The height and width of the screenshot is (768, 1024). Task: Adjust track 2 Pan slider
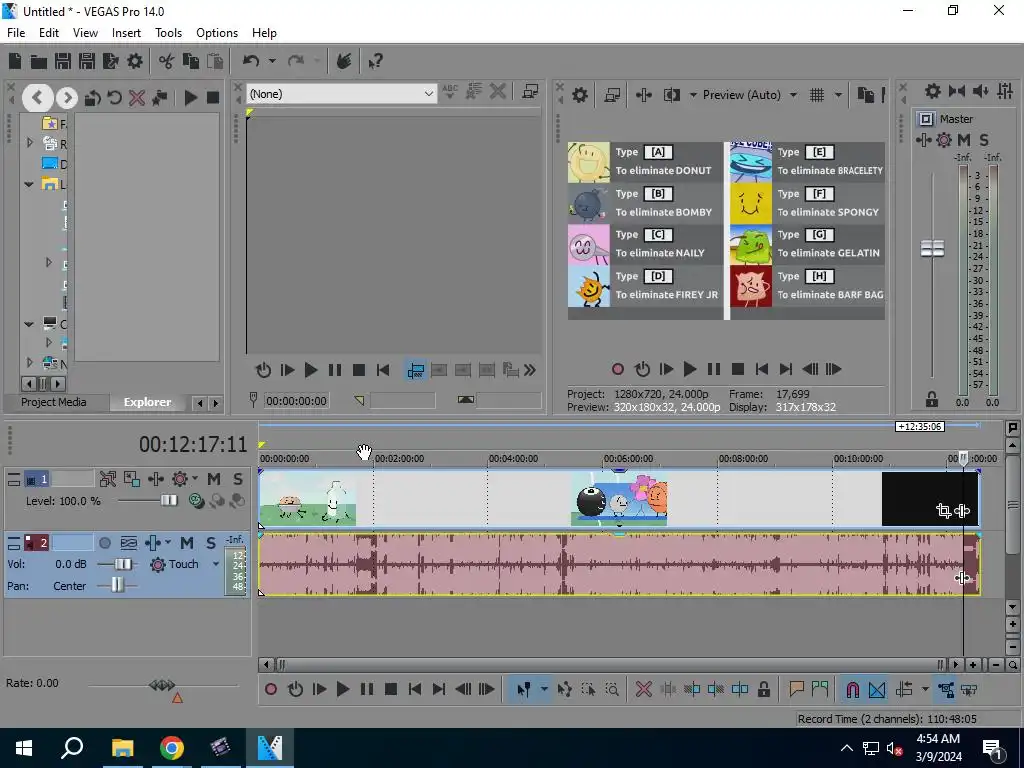pyautogui.click(x=117, y=585)
